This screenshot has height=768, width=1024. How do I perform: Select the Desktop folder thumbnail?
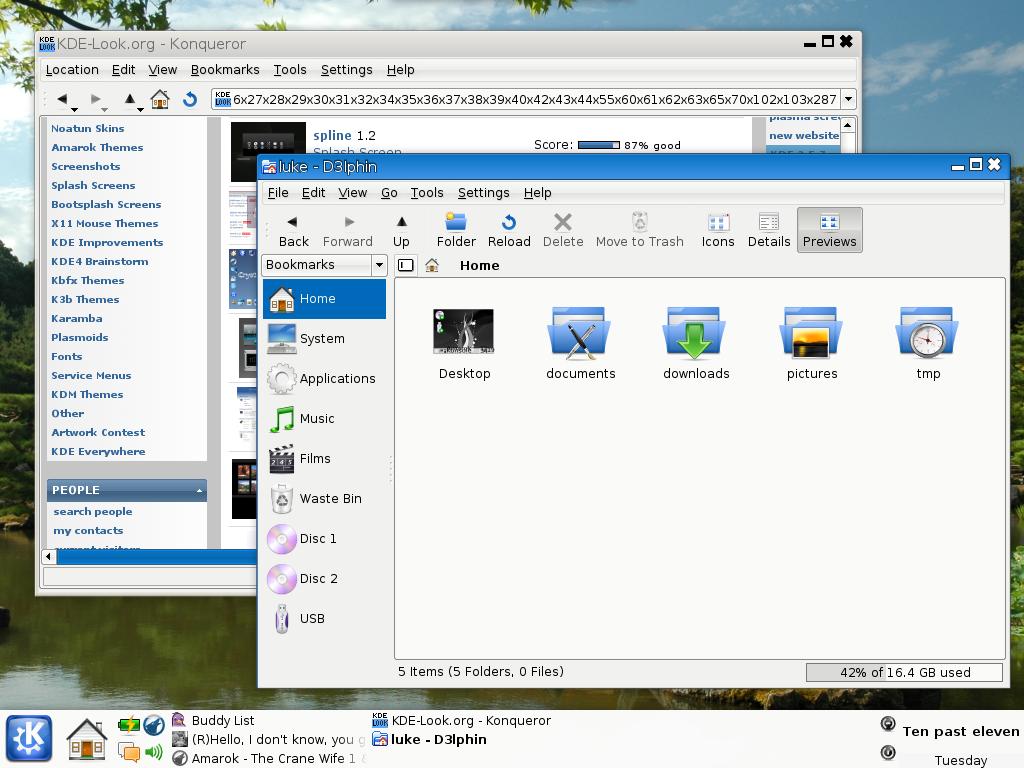(464, 332)
